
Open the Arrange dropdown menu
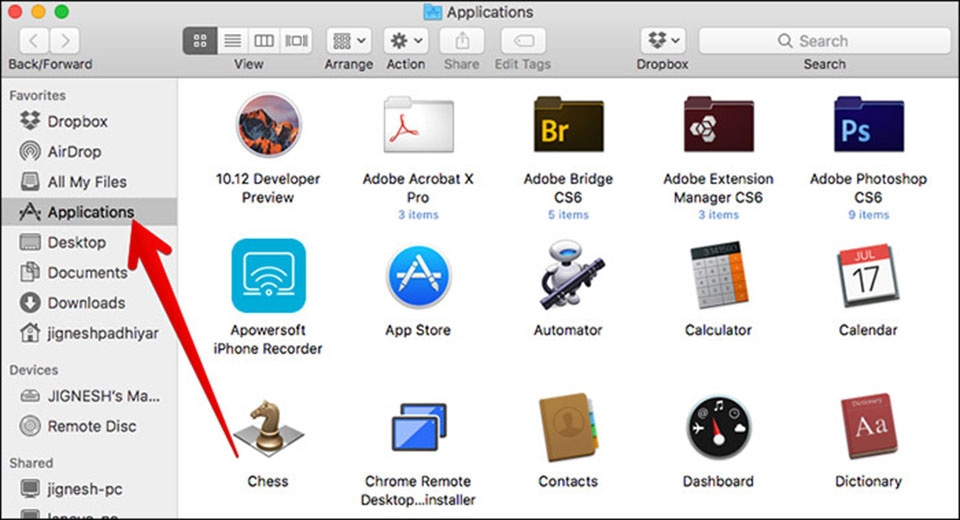(x=349, y=41)
